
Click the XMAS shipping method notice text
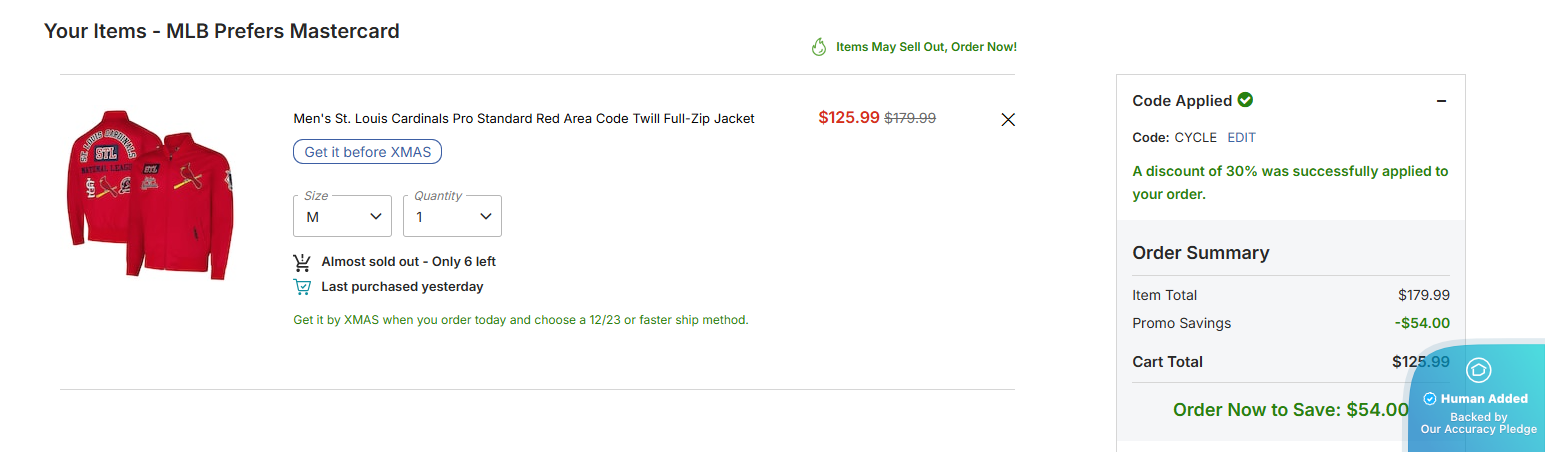[x=520, y=320]
